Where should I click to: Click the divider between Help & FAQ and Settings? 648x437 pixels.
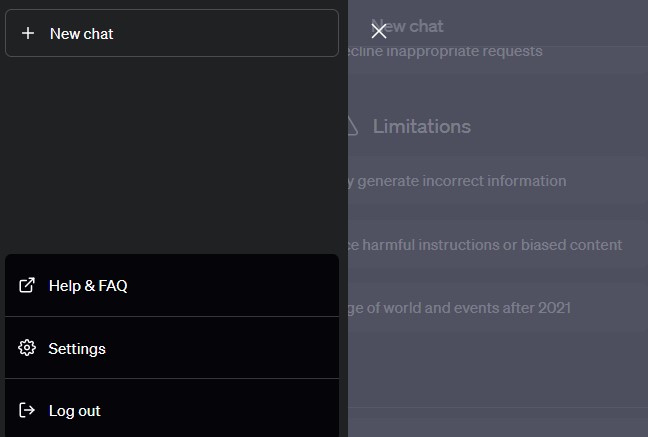[x=172, y=316]
